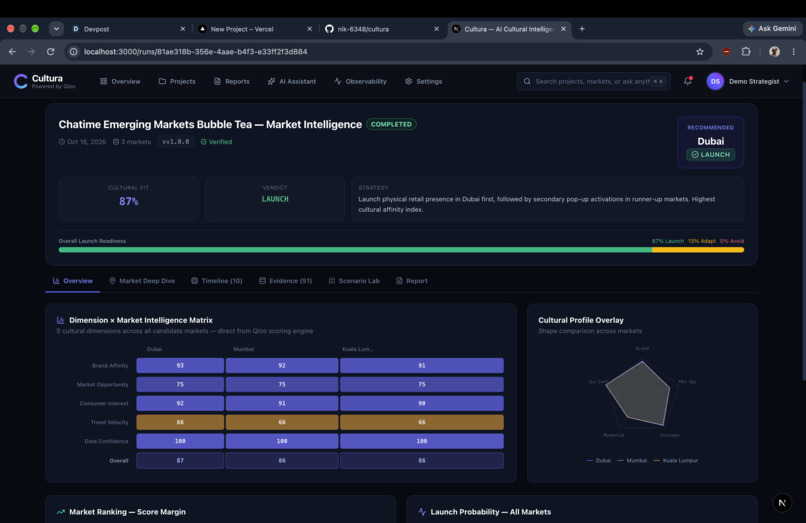Bookmark page with star icon
Image resolution: width=806 pixels, height=523 pixels.
[700, 51]
